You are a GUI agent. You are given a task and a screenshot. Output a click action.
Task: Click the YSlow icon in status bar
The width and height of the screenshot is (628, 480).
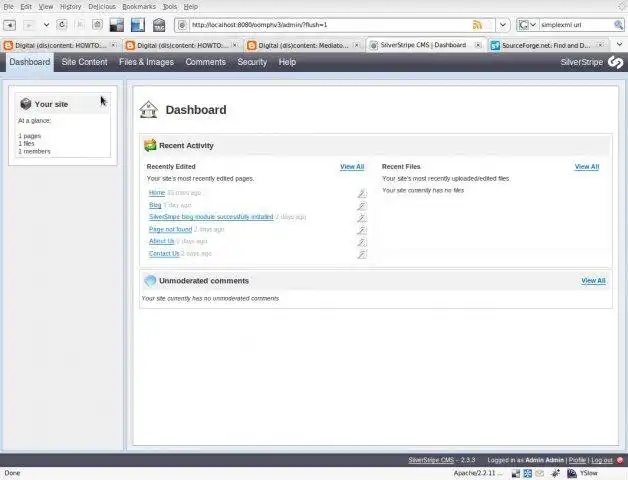(x=572, y=473)
